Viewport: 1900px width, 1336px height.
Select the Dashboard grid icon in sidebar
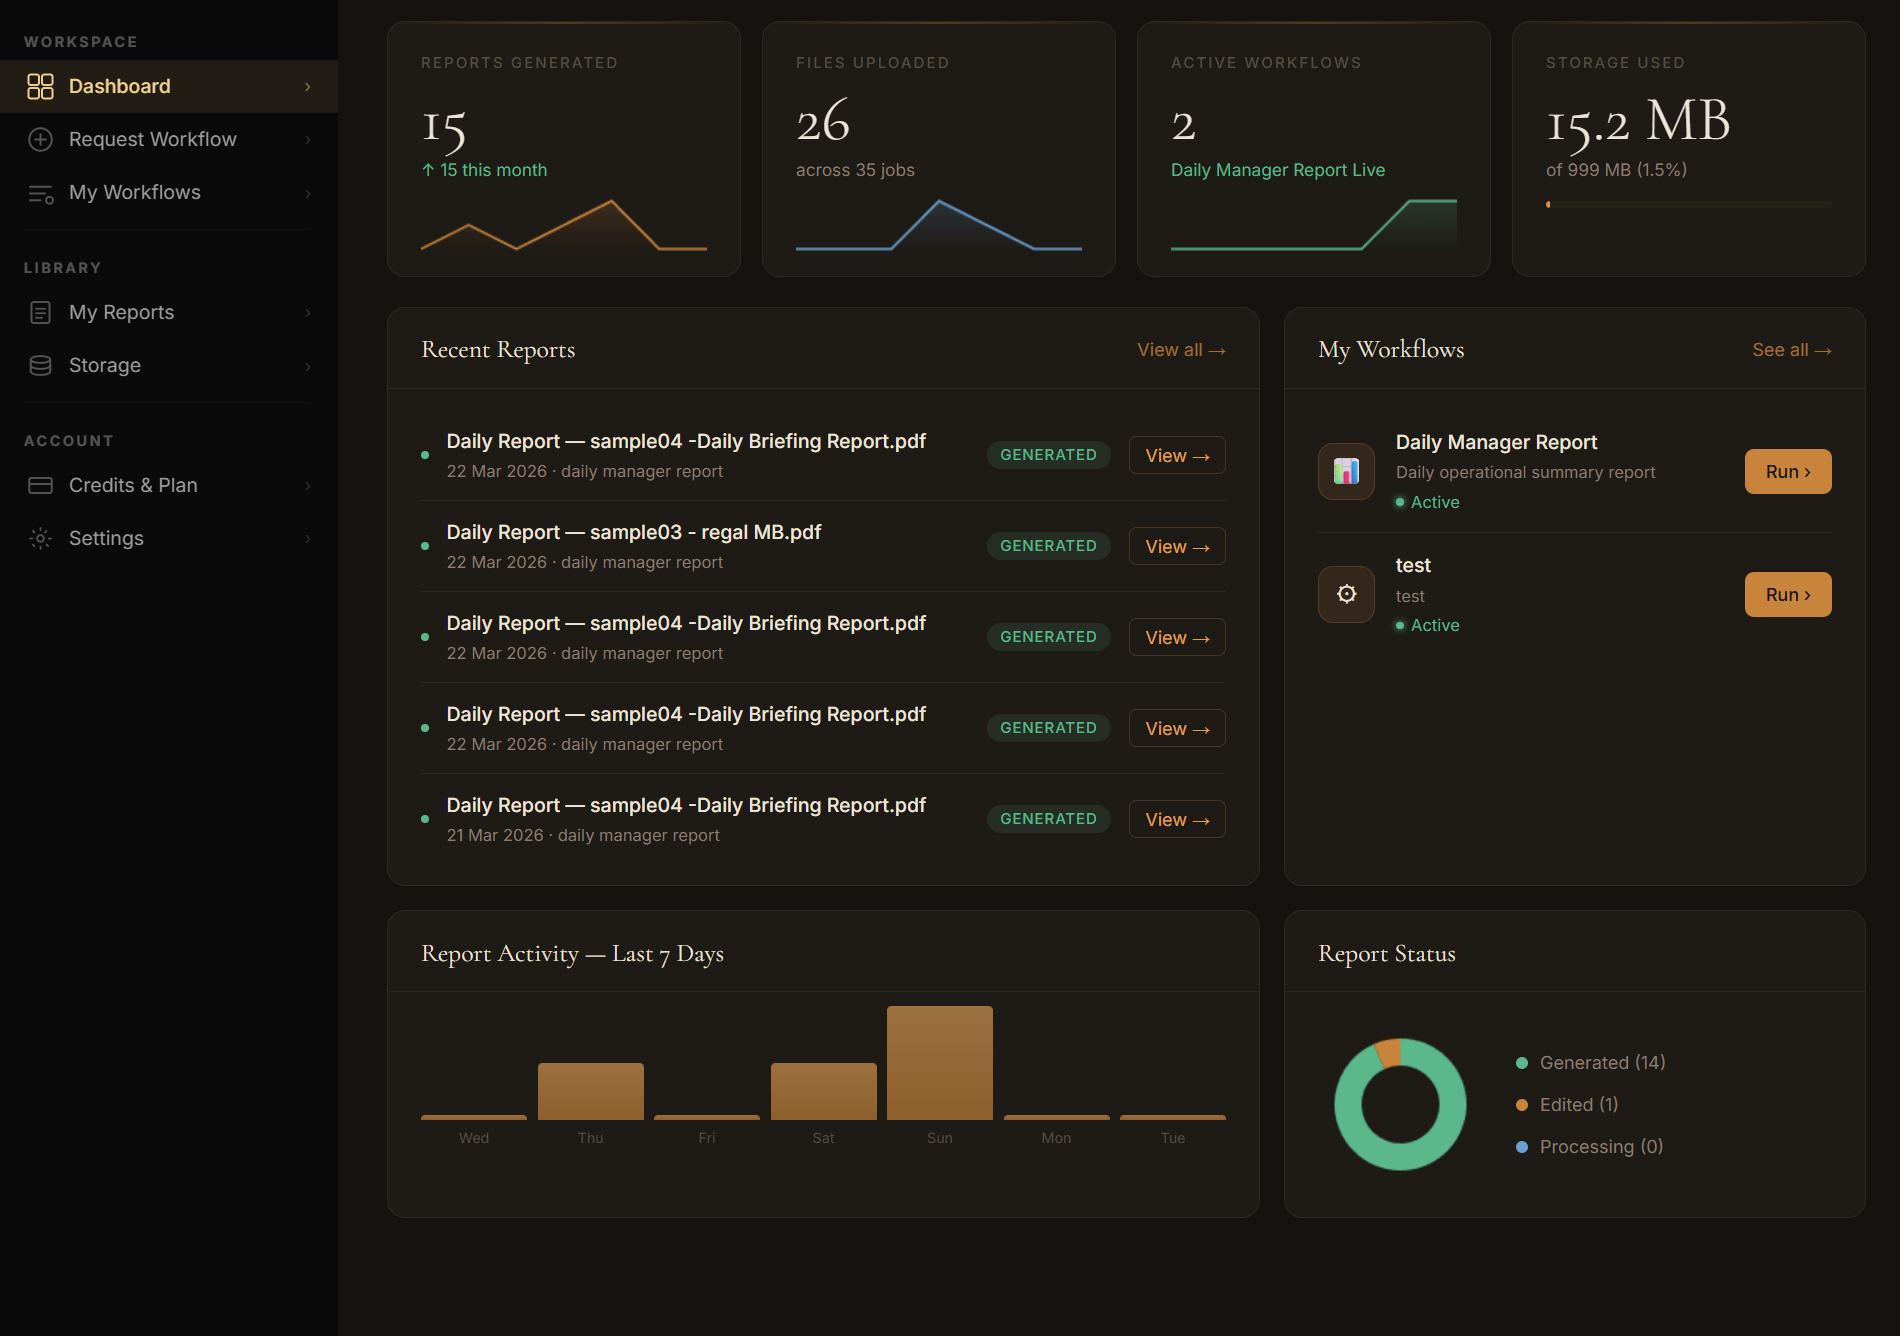coord(41,86)
